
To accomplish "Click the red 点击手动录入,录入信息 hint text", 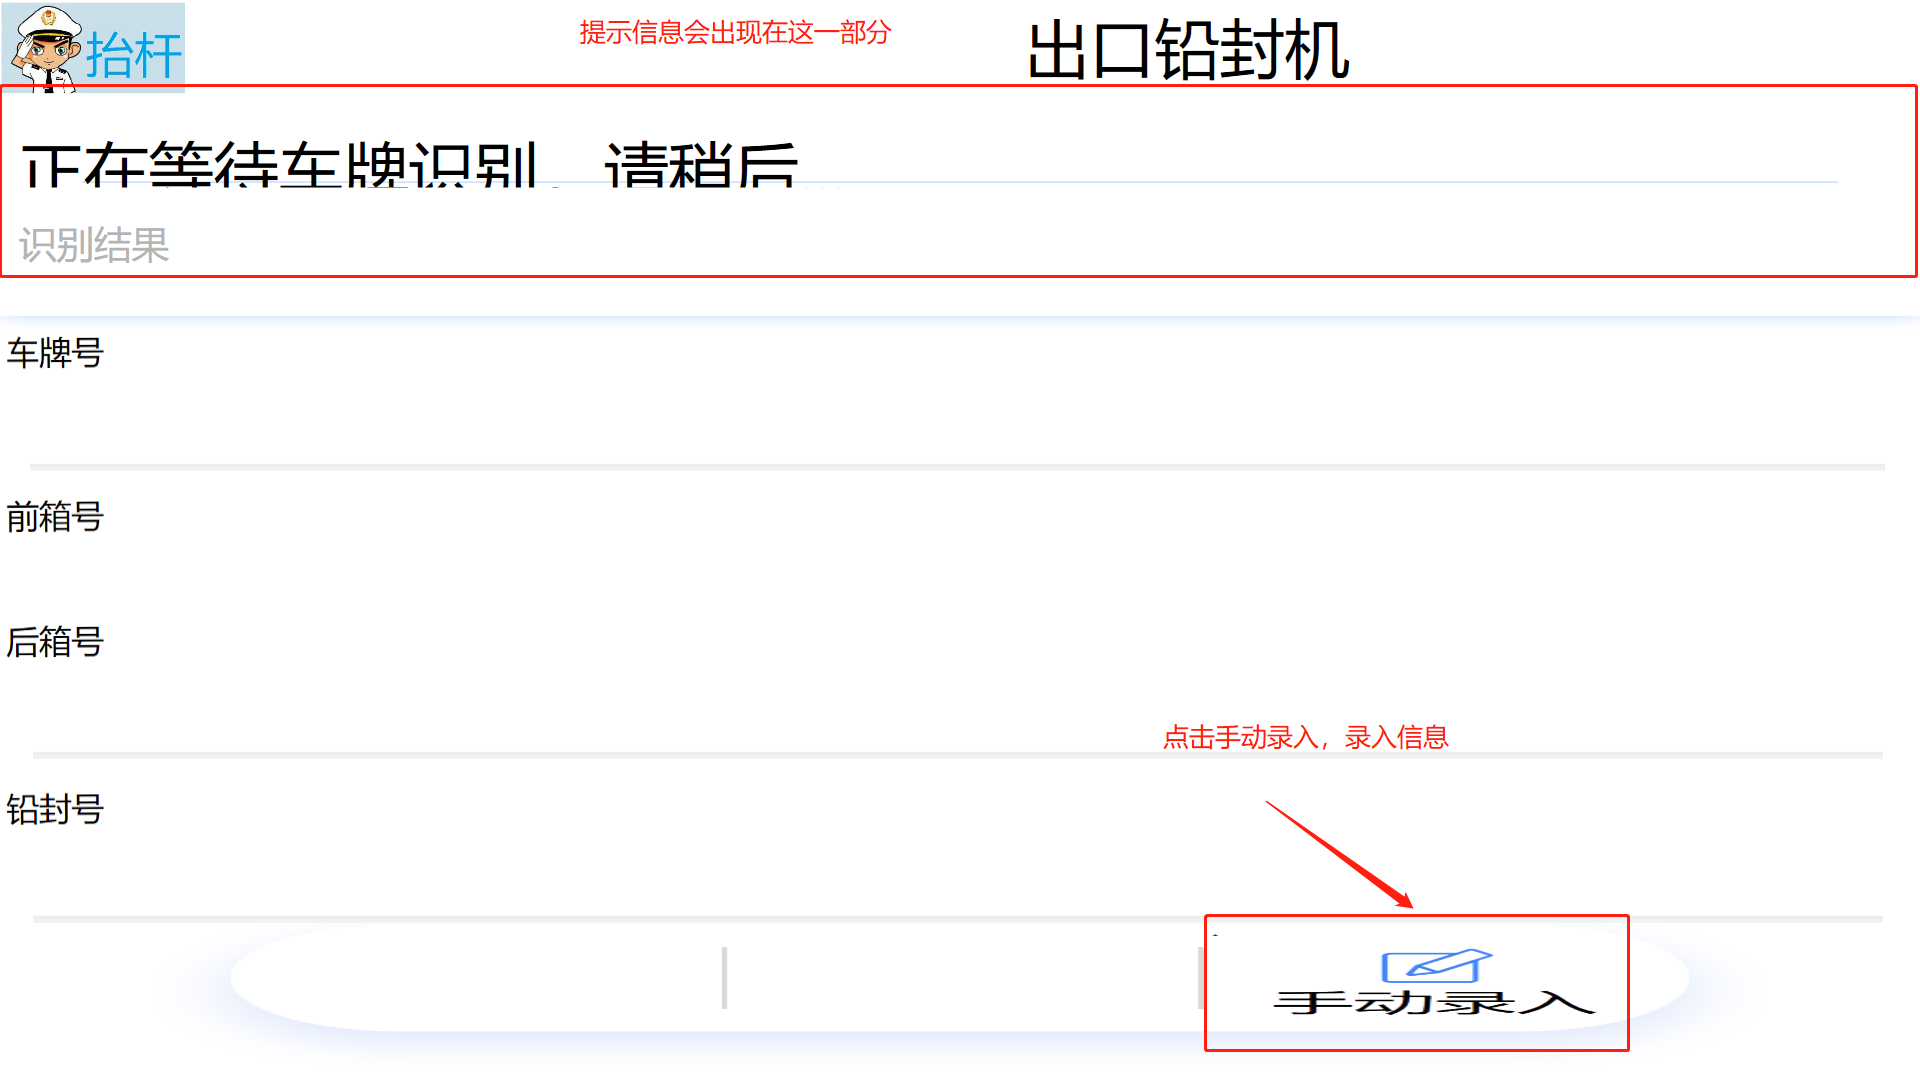I will (1305, 738).
